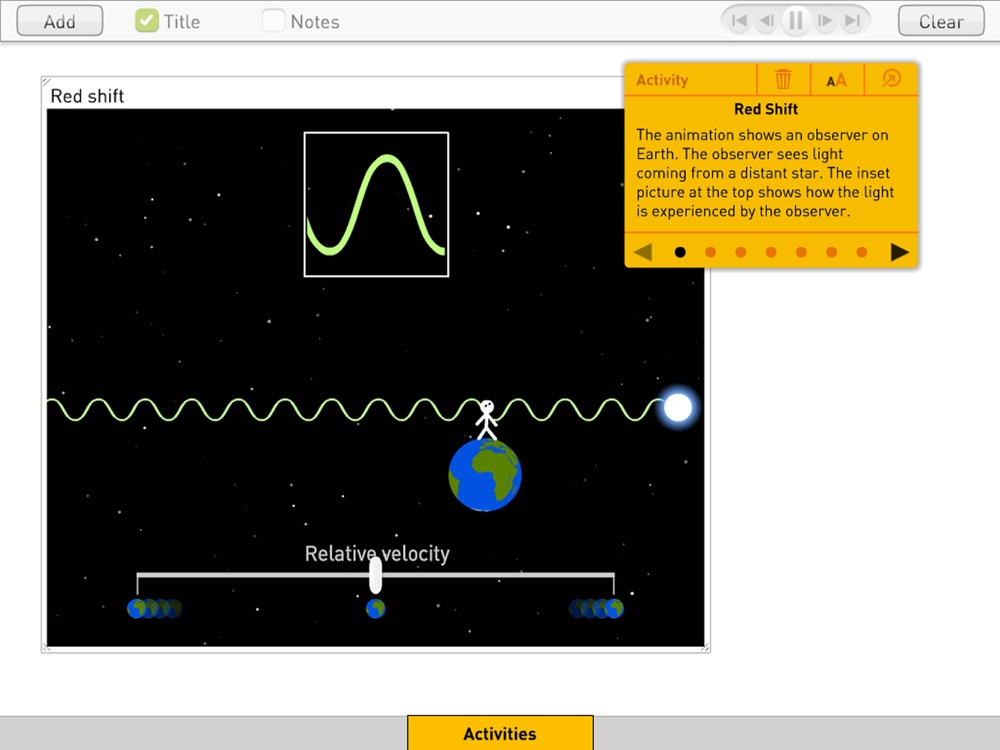The width and height of the screenshot is (1000, 750).
Task: Open the Activities tab at bottom
Action: (500, 733)
